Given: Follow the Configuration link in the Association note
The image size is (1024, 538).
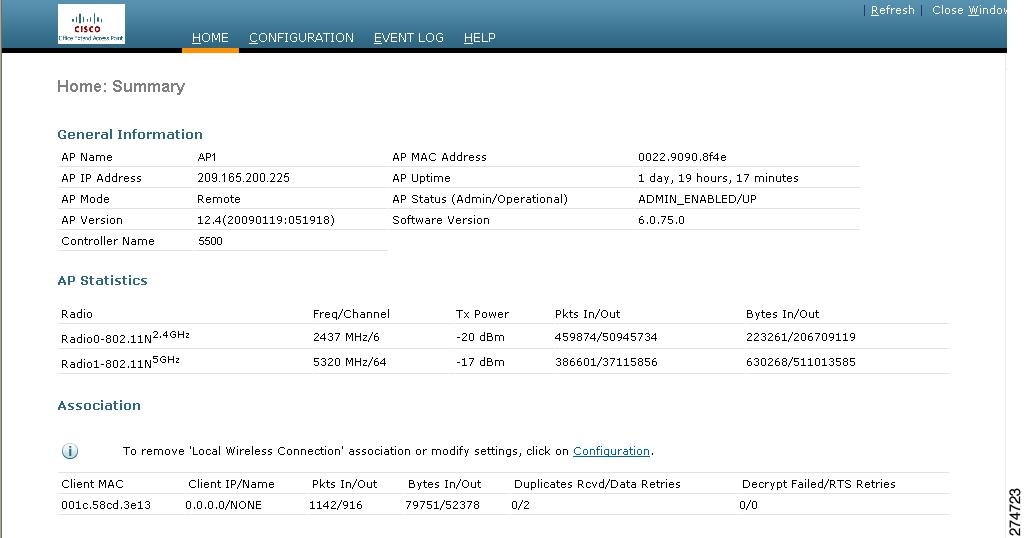Looking at the screenshot, I should click(611, 451).
